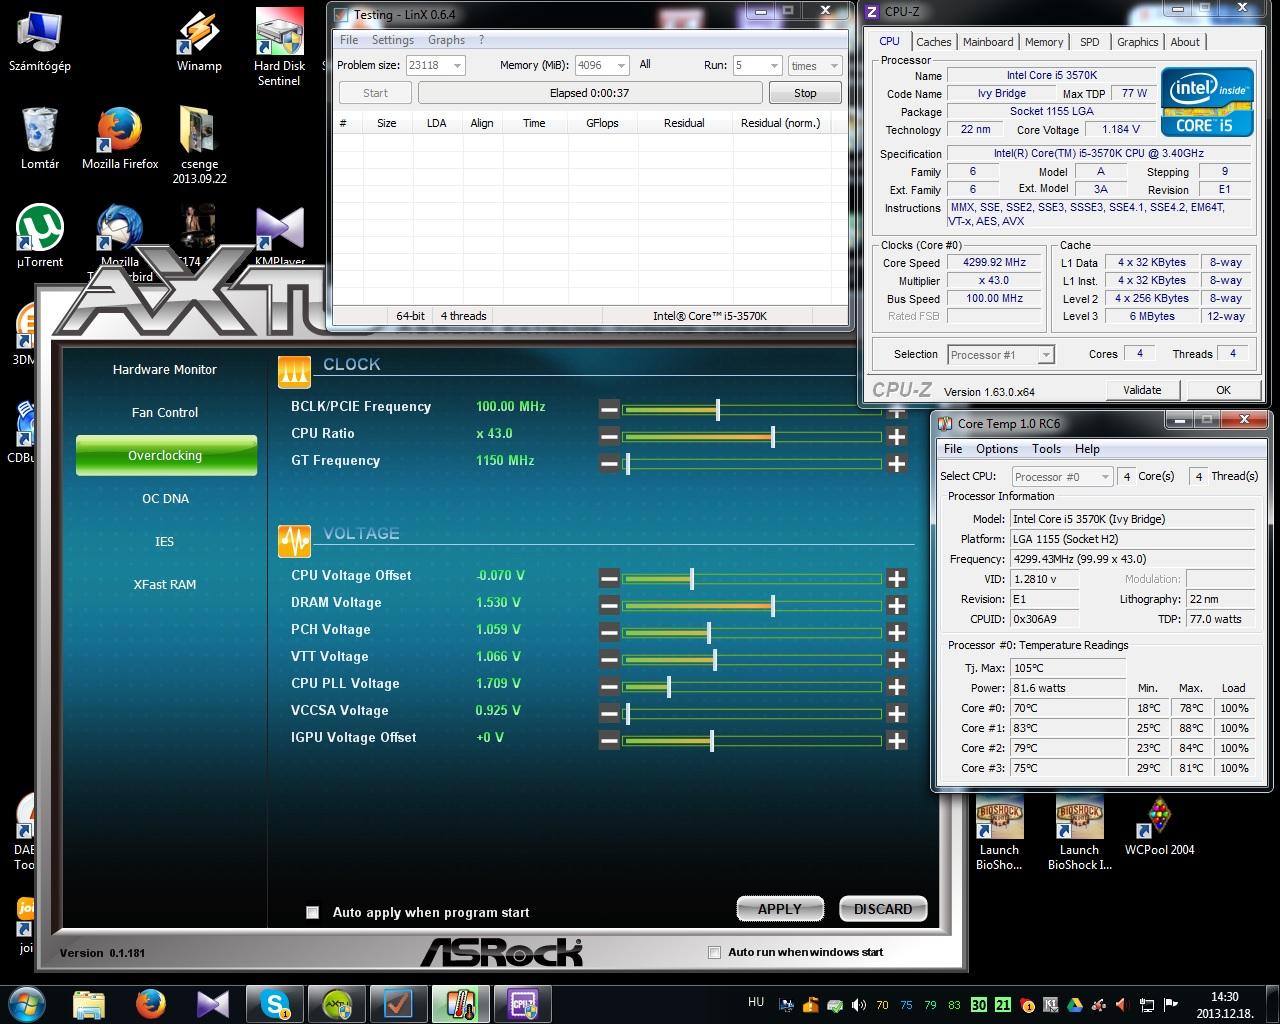The height and width of the screenshot is (1024, 1280).
Task: Click the Validate button in CPU-Z
Action: pyautogui.click(x=1142, y=390)
